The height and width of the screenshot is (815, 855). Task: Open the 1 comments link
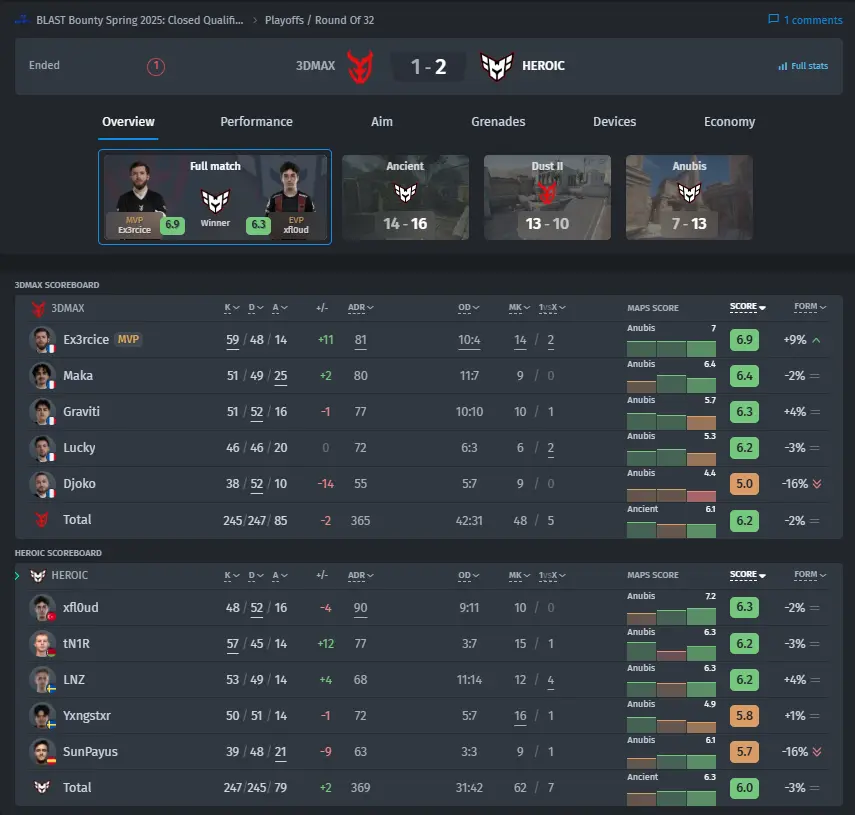(805, 20)
